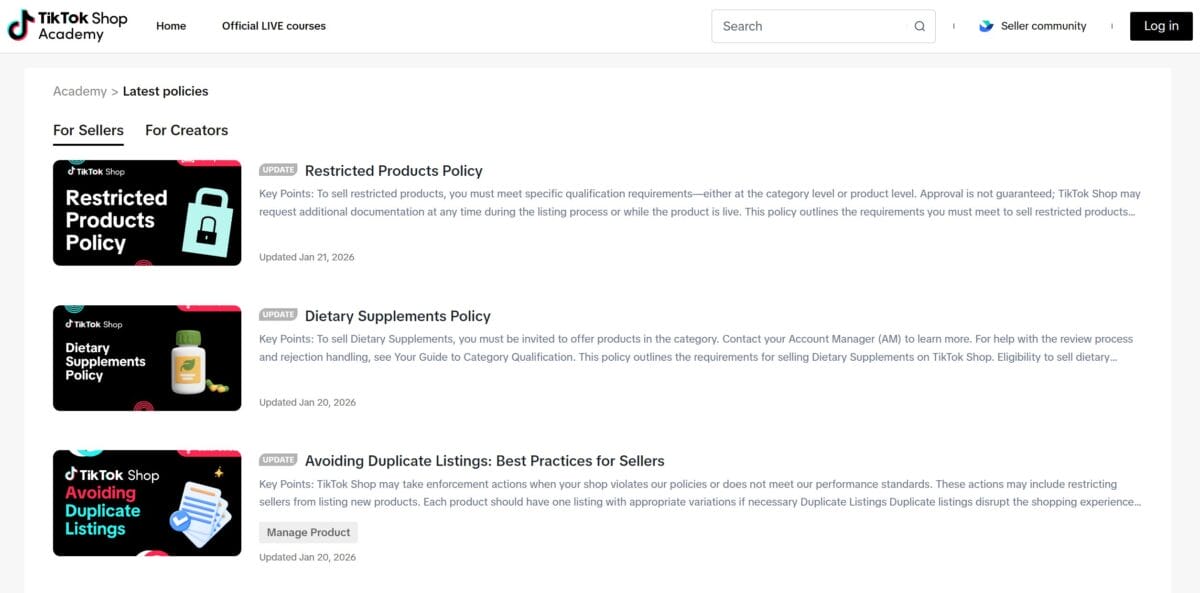Click the UPDATE badge beside Restricted Products Policy
The image size is (1200, 593).
(x=278, y=169)
